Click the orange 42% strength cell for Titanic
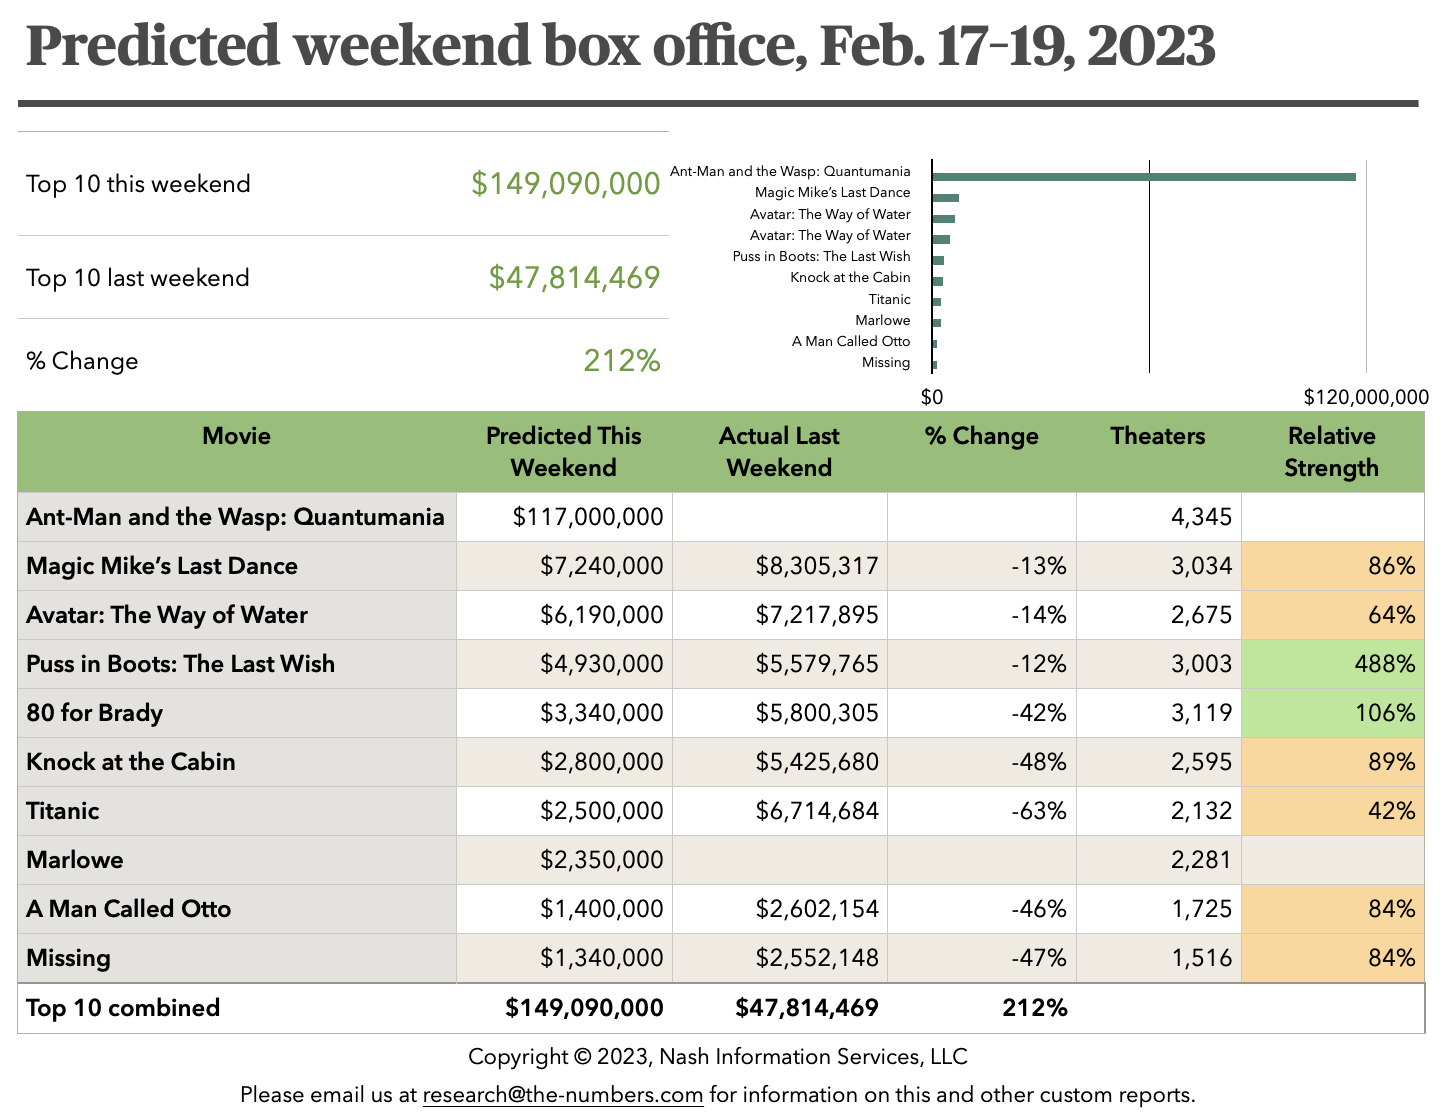Viewport: 1440px width, 1120px height. point(1332,811)
